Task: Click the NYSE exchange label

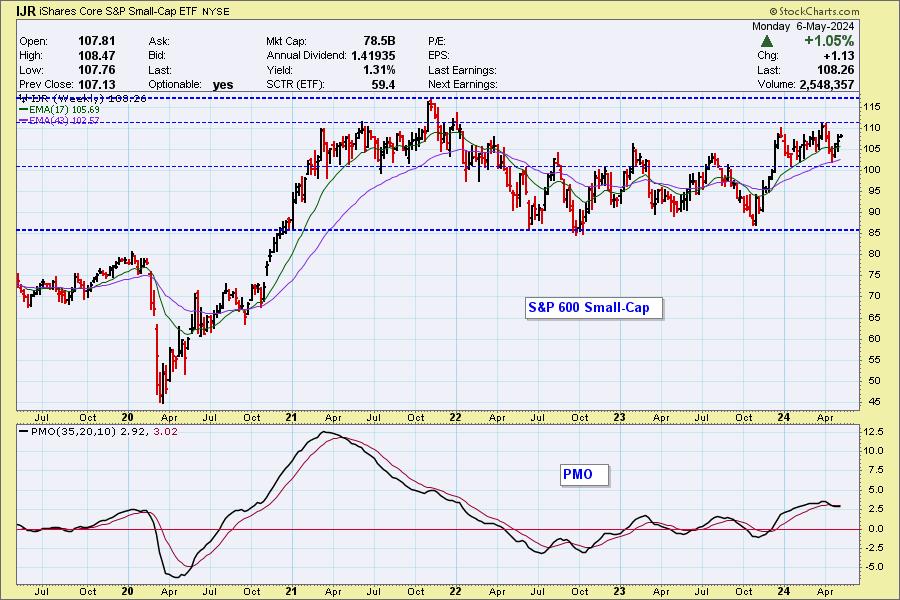Action: 216,11
